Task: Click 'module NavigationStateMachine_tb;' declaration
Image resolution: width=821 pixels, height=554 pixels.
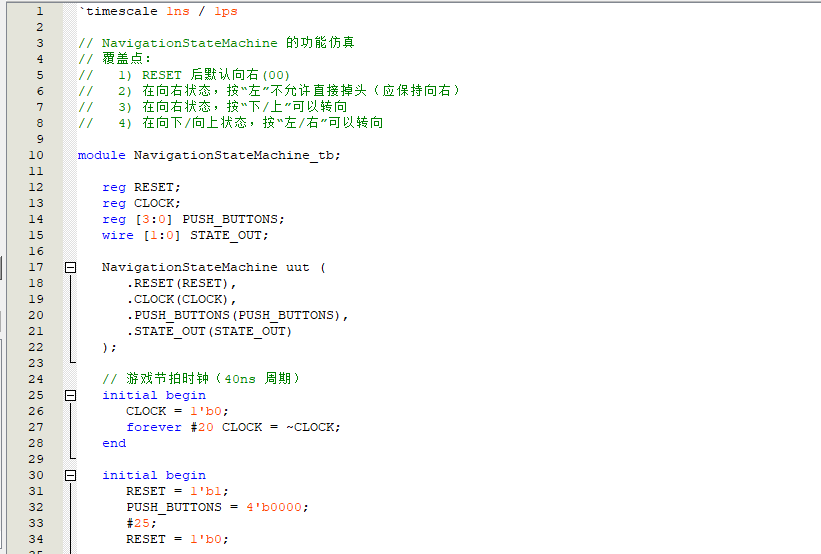Action: tap(209, 156)
